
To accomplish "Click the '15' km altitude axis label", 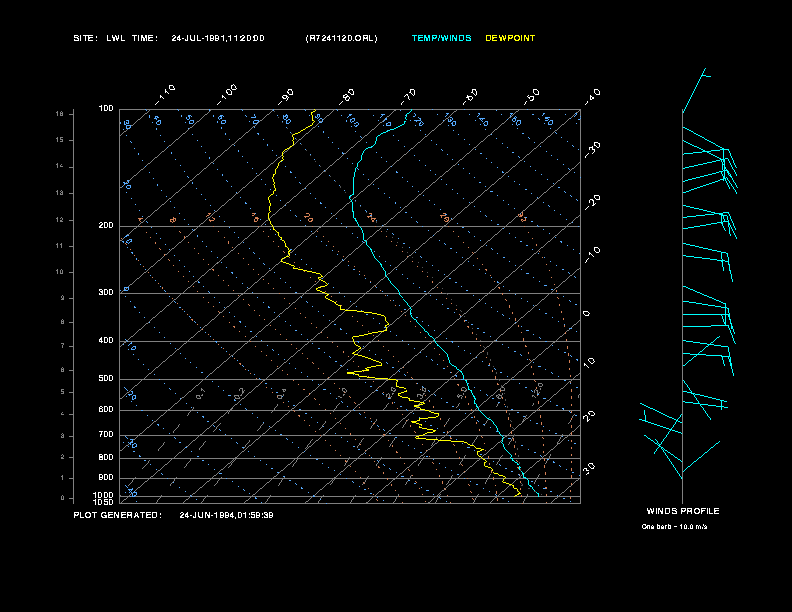I will (x=60, y=140).
